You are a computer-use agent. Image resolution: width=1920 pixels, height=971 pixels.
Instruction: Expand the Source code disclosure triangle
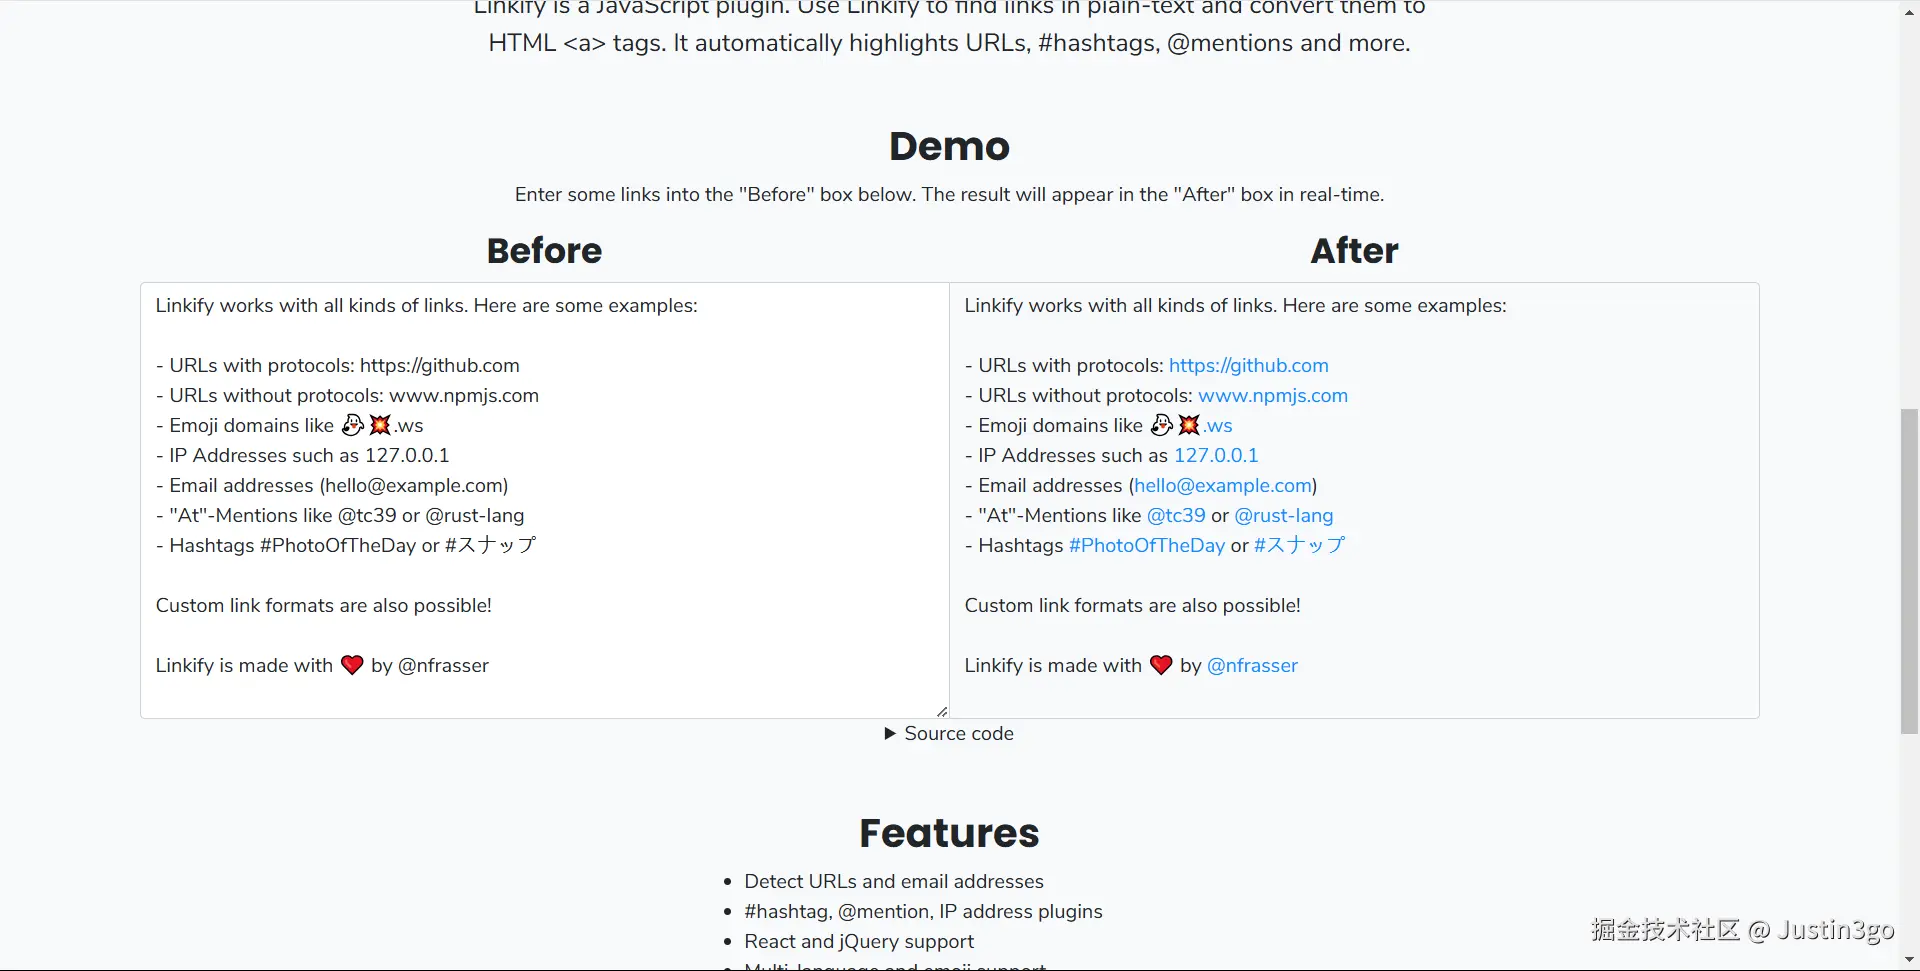pyautogui.click(x=890, y=734)
